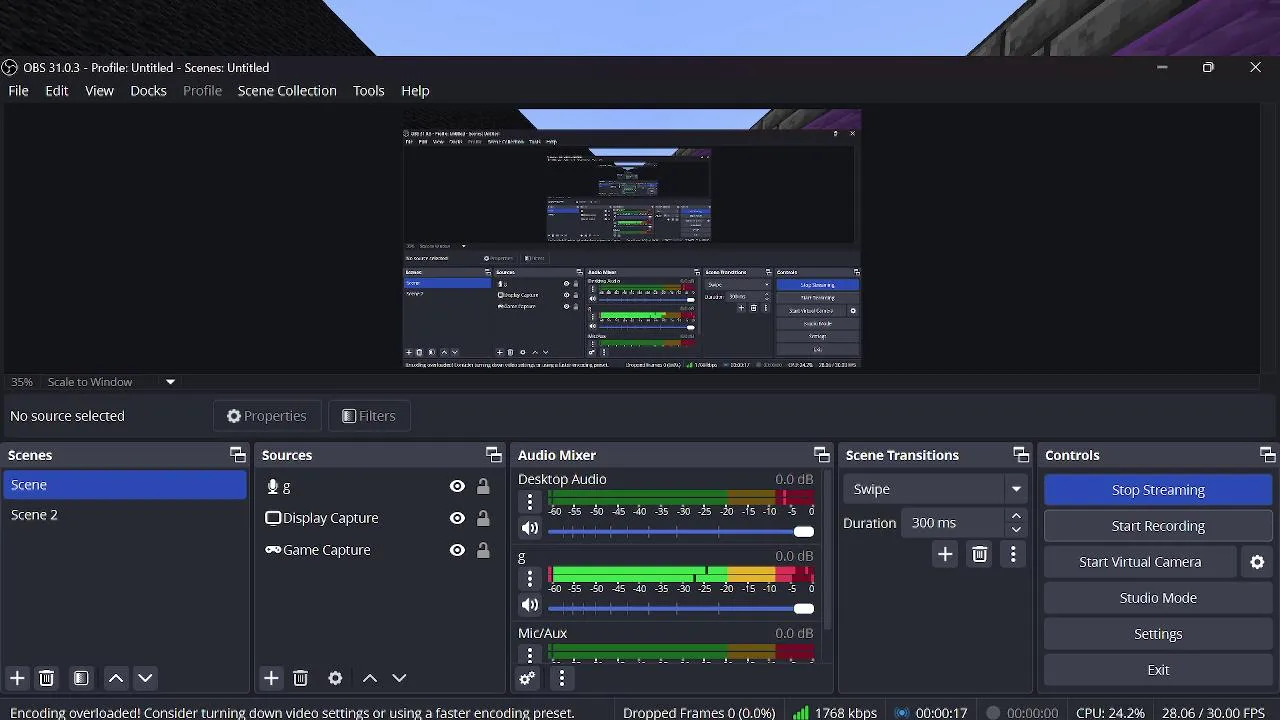The height and width of the screenshot is (720, 1280).
Task: Open Audio Mixer bottom options menu dots
Action: tap(562, 678)
